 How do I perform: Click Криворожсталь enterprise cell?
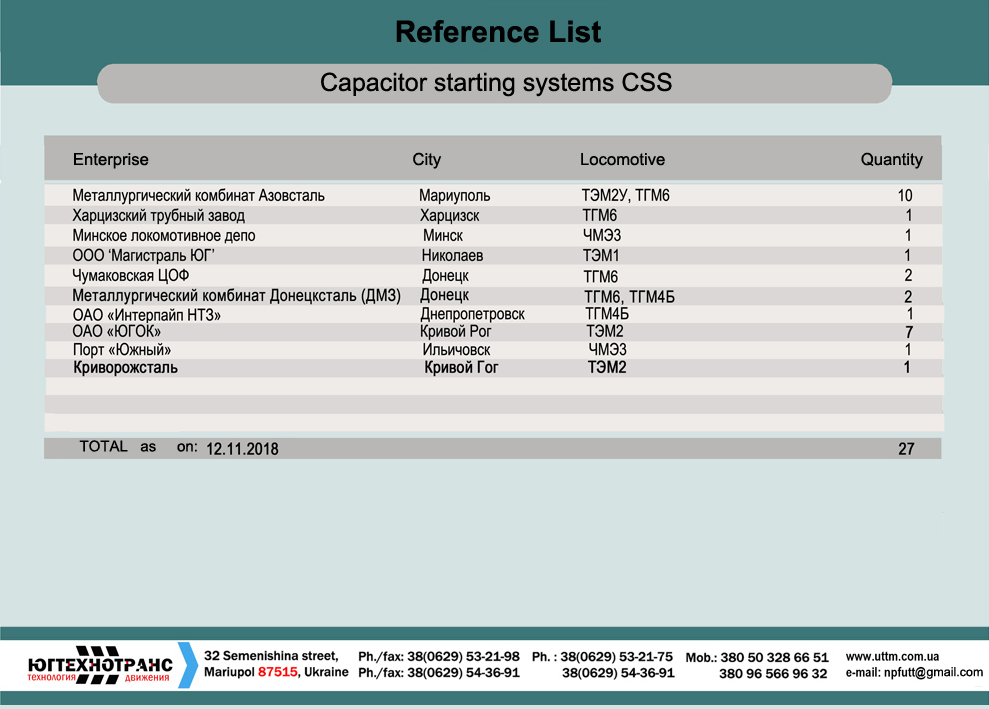(126, 368)
